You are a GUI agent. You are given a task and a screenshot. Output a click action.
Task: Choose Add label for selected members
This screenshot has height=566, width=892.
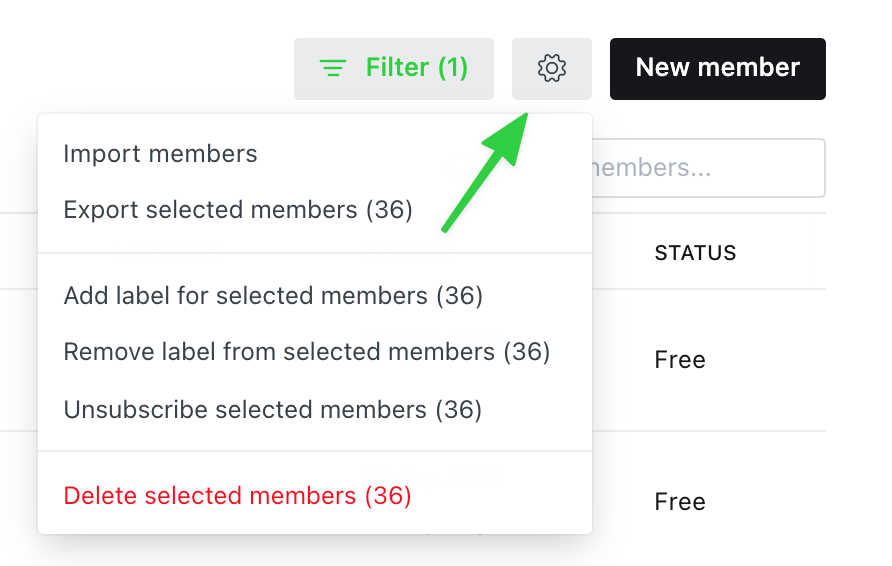[273, 296]
